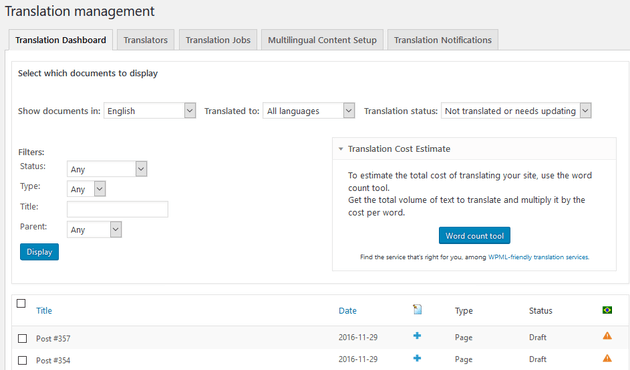Sort the table by Date
Screen dimensions: 630x370
(348, 311)
